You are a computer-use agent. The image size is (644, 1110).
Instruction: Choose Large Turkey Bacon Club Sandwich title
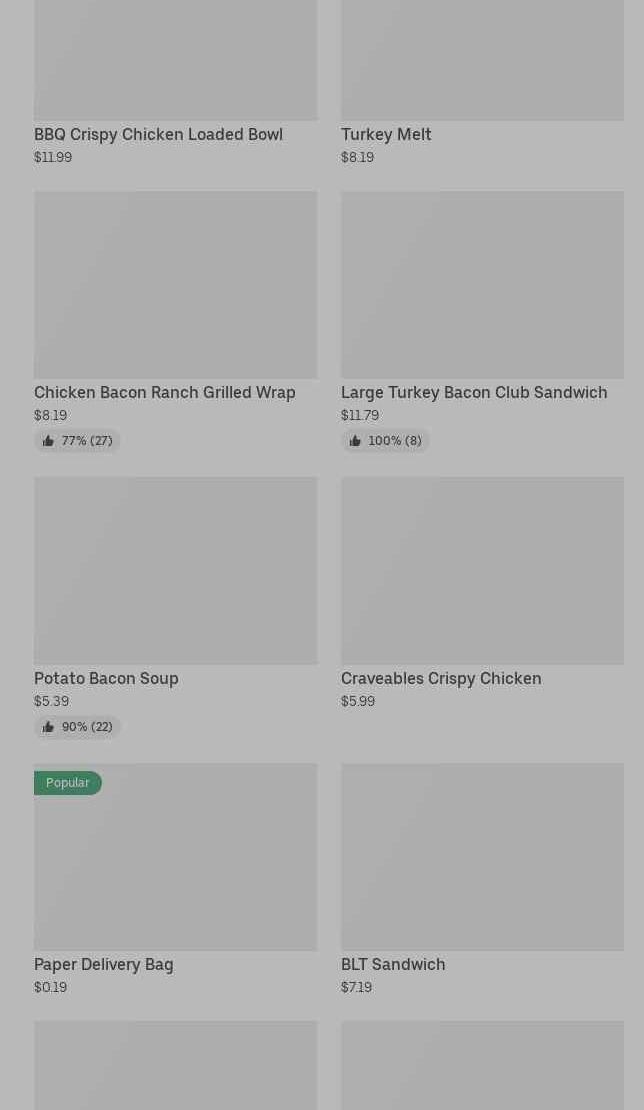[x=474, y=392]
